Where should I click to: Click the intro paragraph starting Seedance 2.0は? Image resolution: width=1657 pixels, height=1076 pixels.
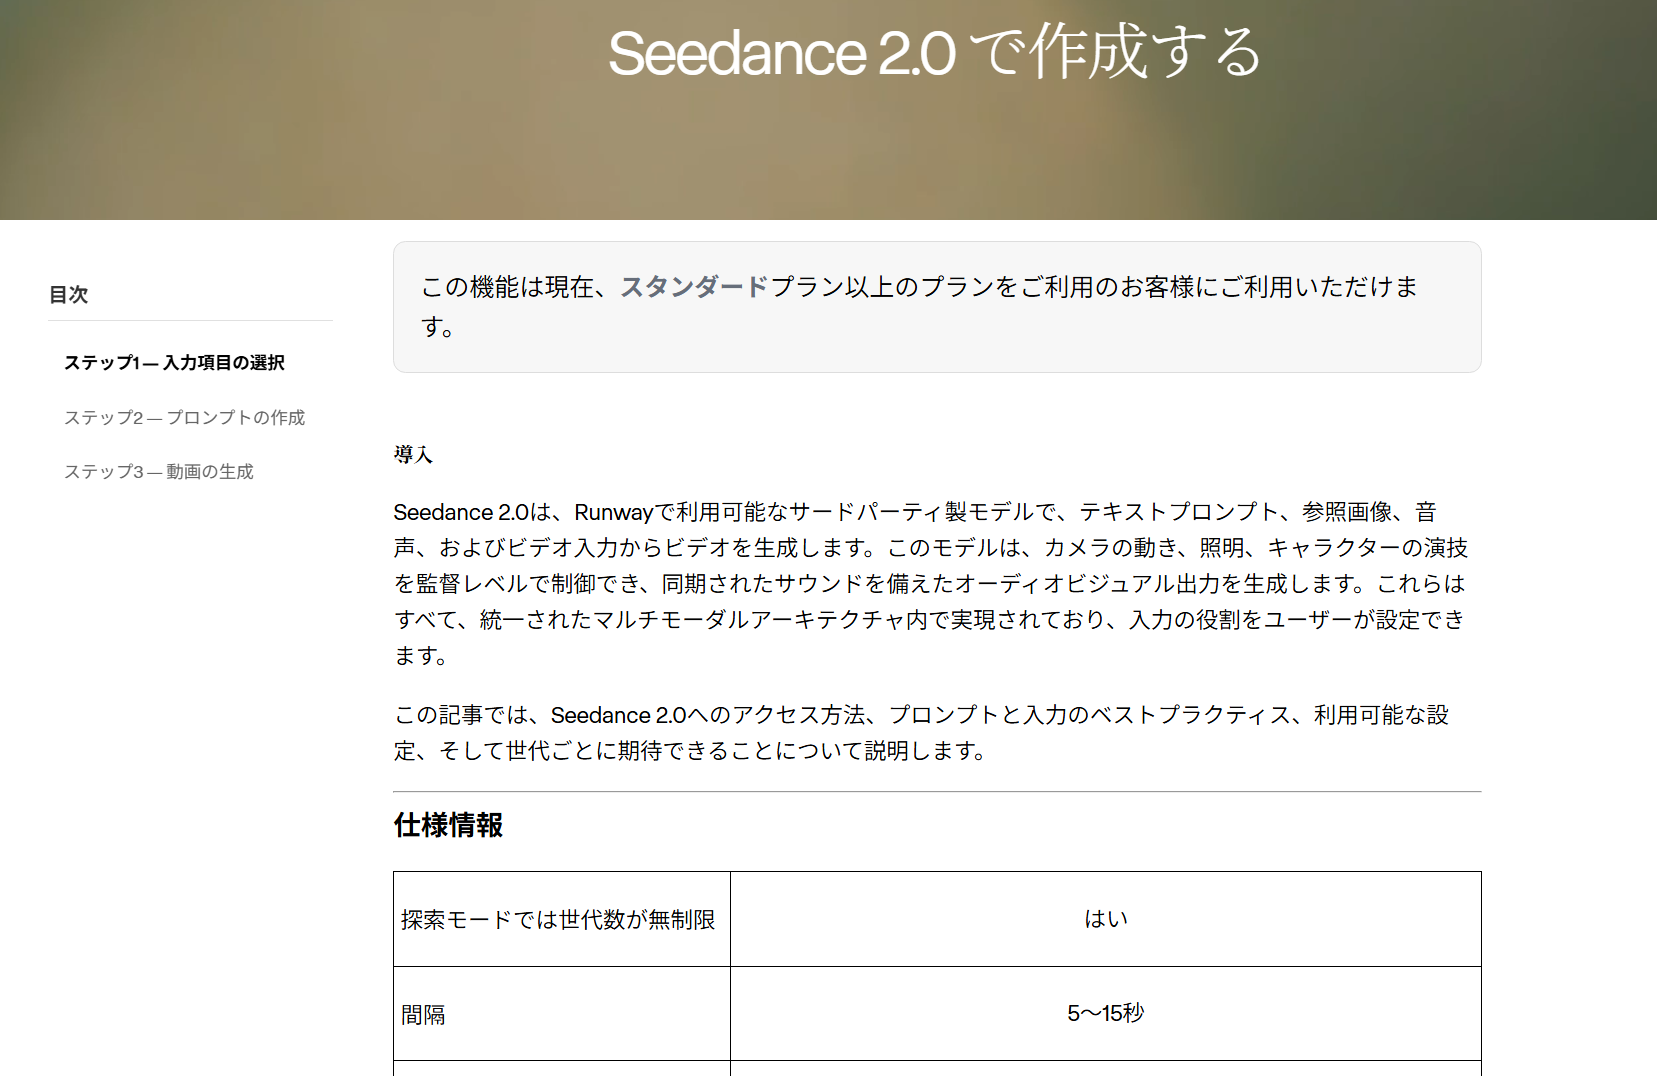click(930, 584)
